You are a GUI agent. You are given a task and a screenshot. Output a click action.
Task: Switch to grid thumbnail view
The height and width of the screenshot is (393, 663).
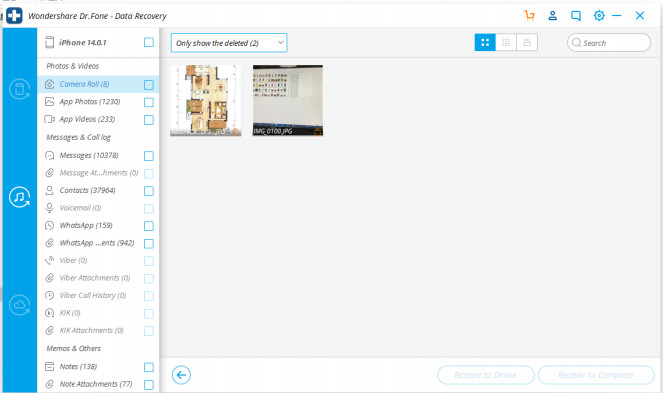point(485,42)
